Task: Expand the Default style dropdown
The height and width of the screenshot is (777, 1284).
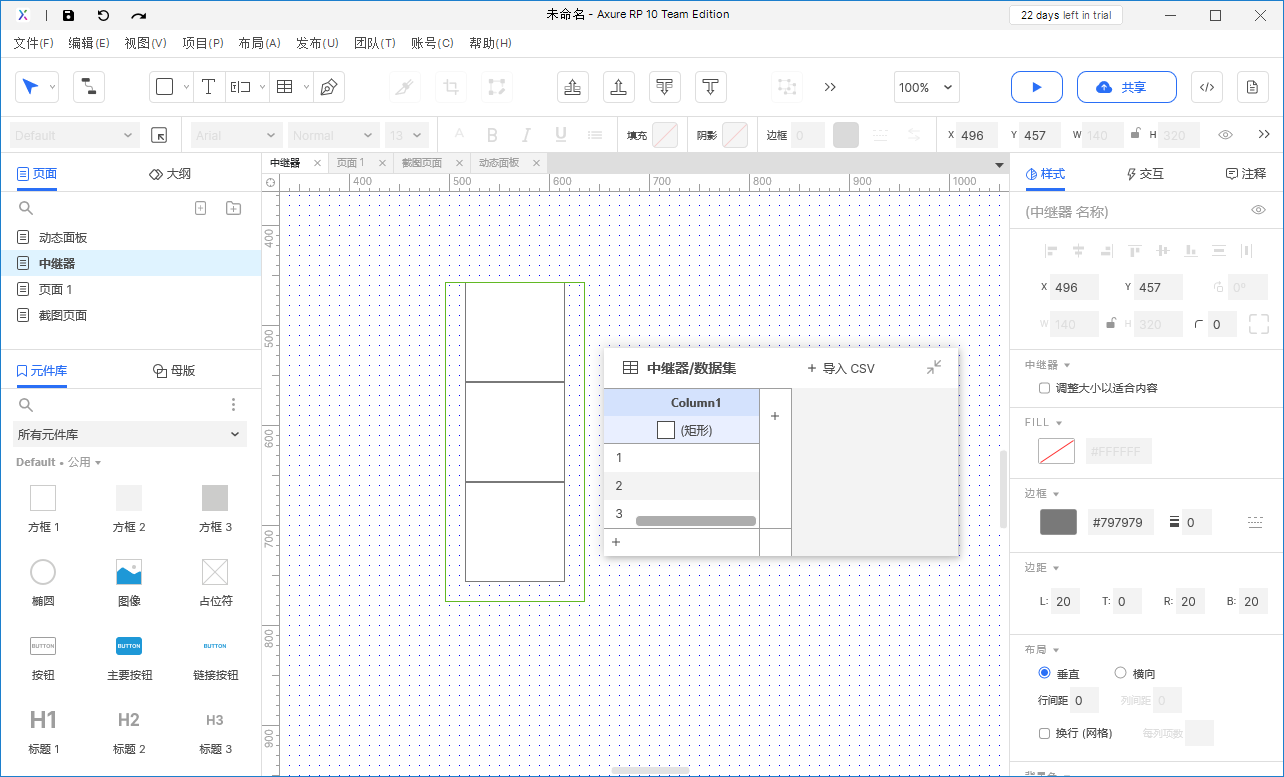Action: point(74,135)
